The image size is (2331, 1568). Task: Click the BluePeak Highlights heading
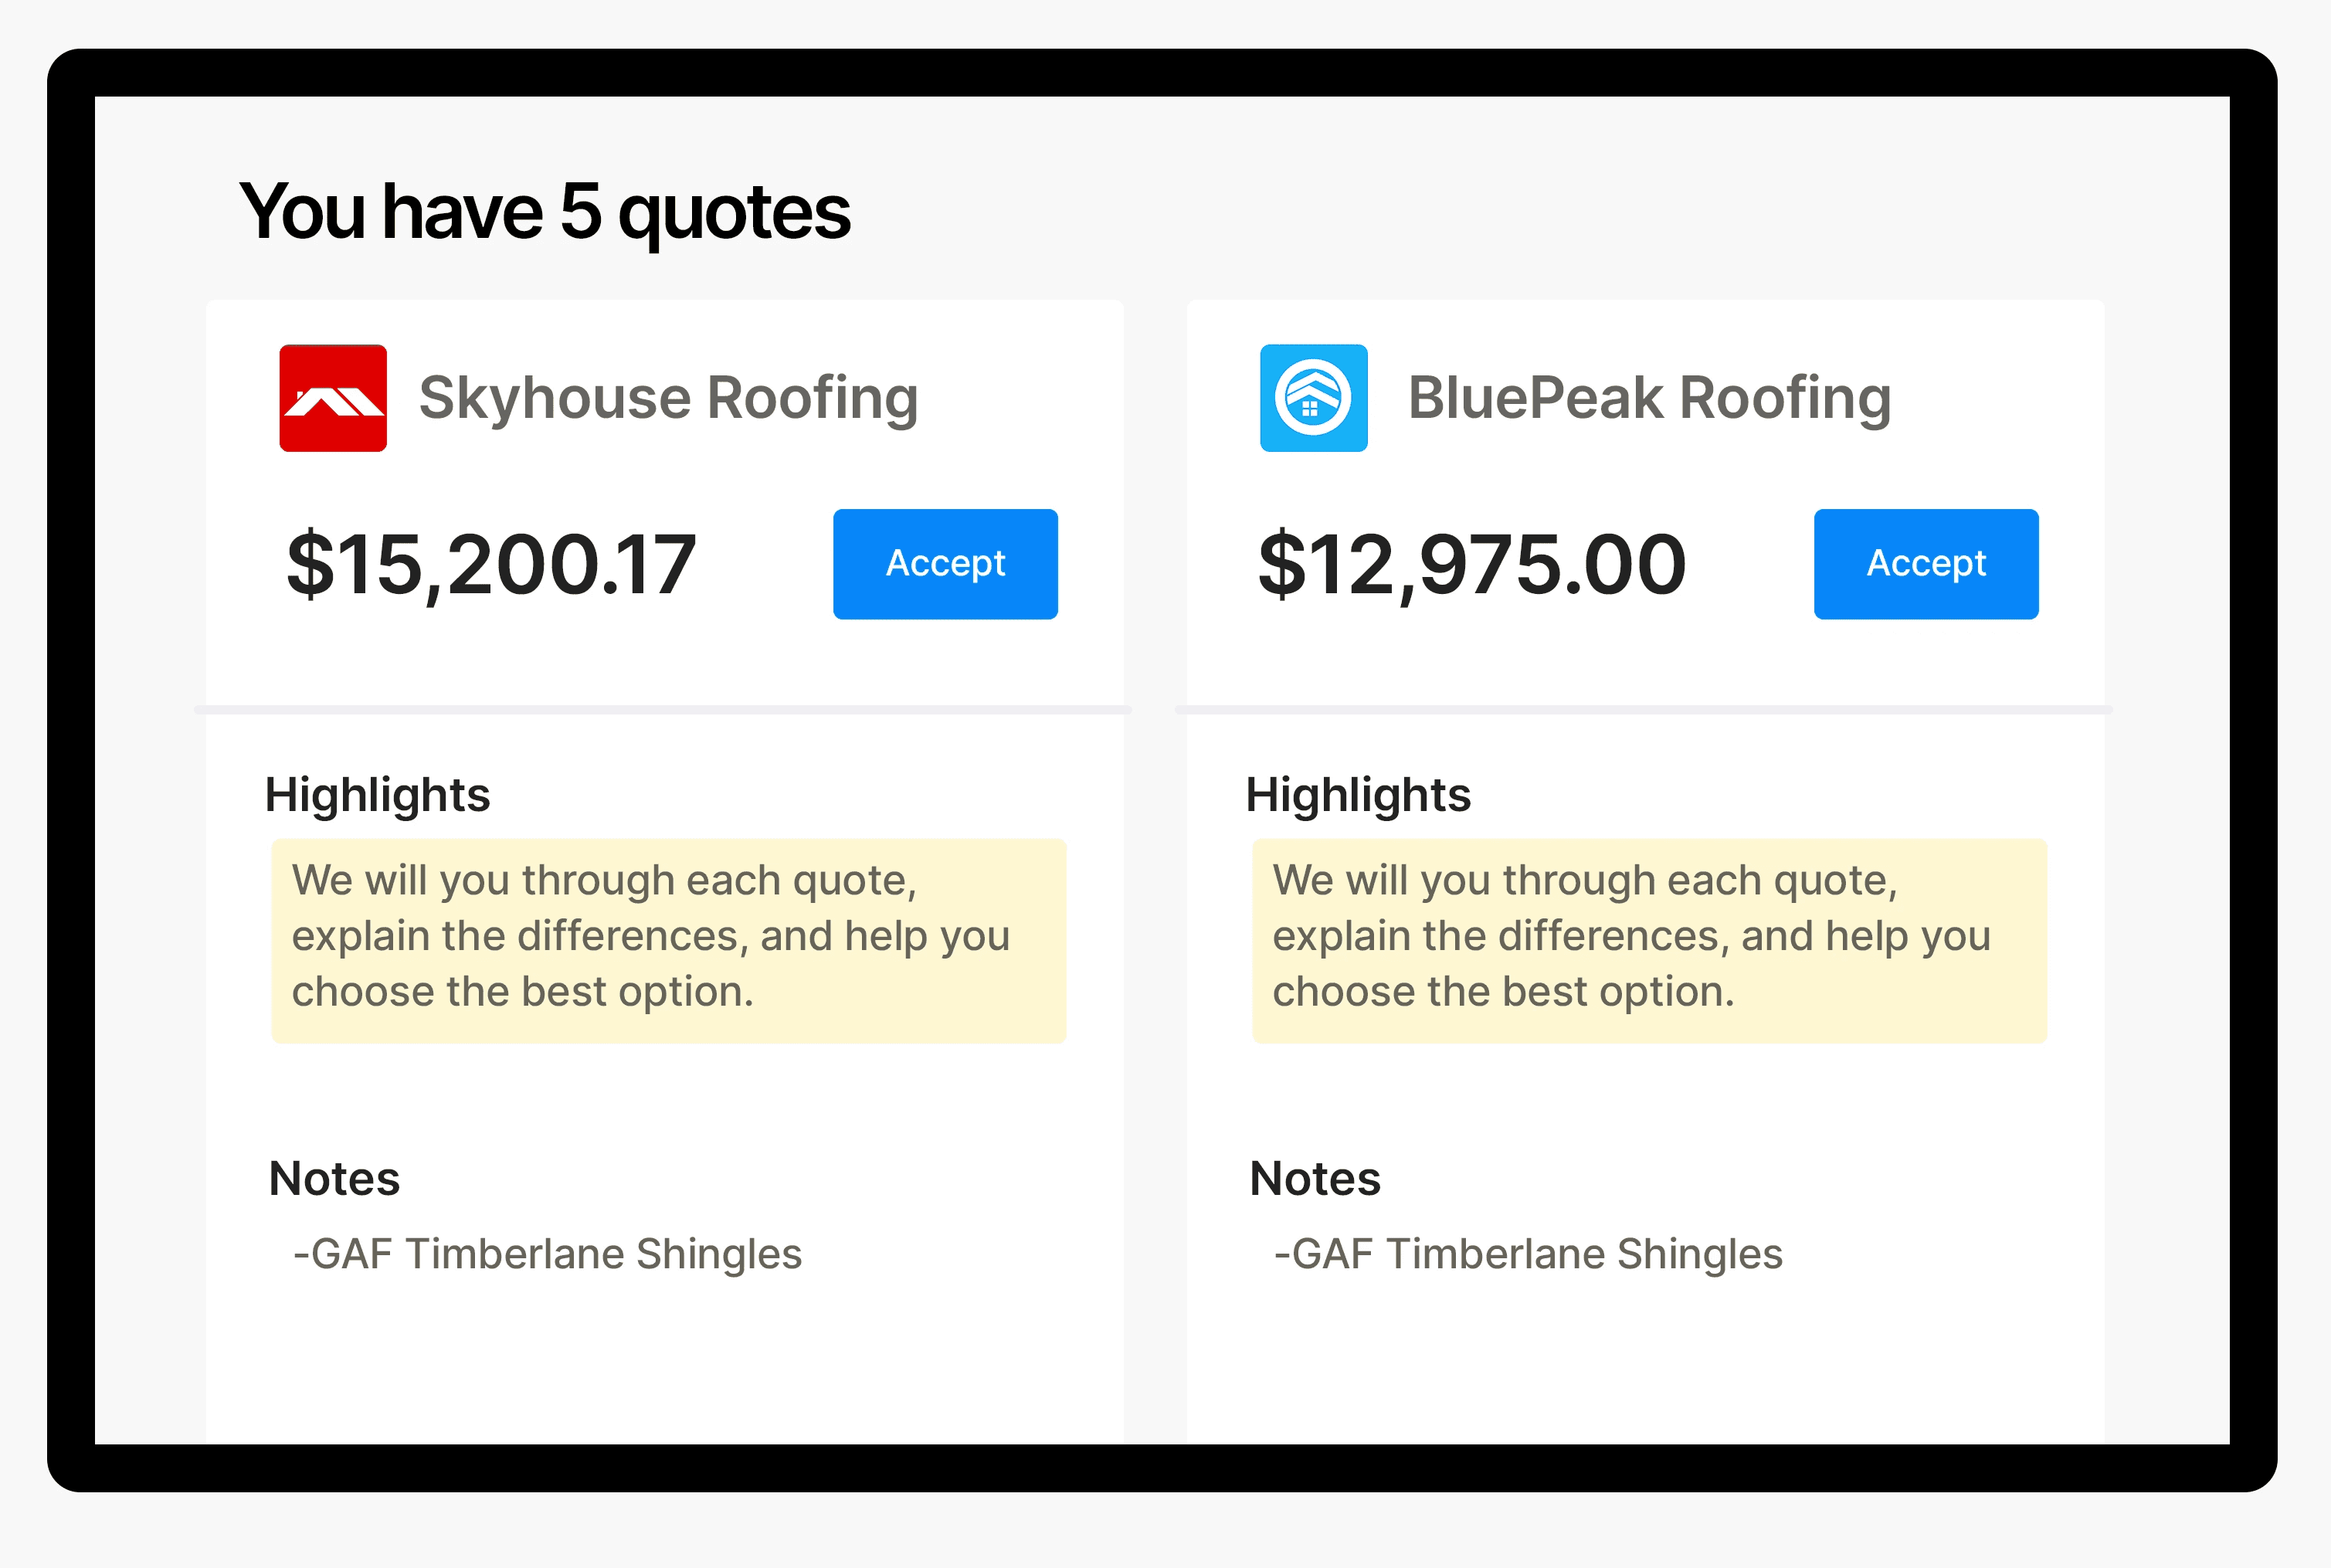tap(1357, 796)
